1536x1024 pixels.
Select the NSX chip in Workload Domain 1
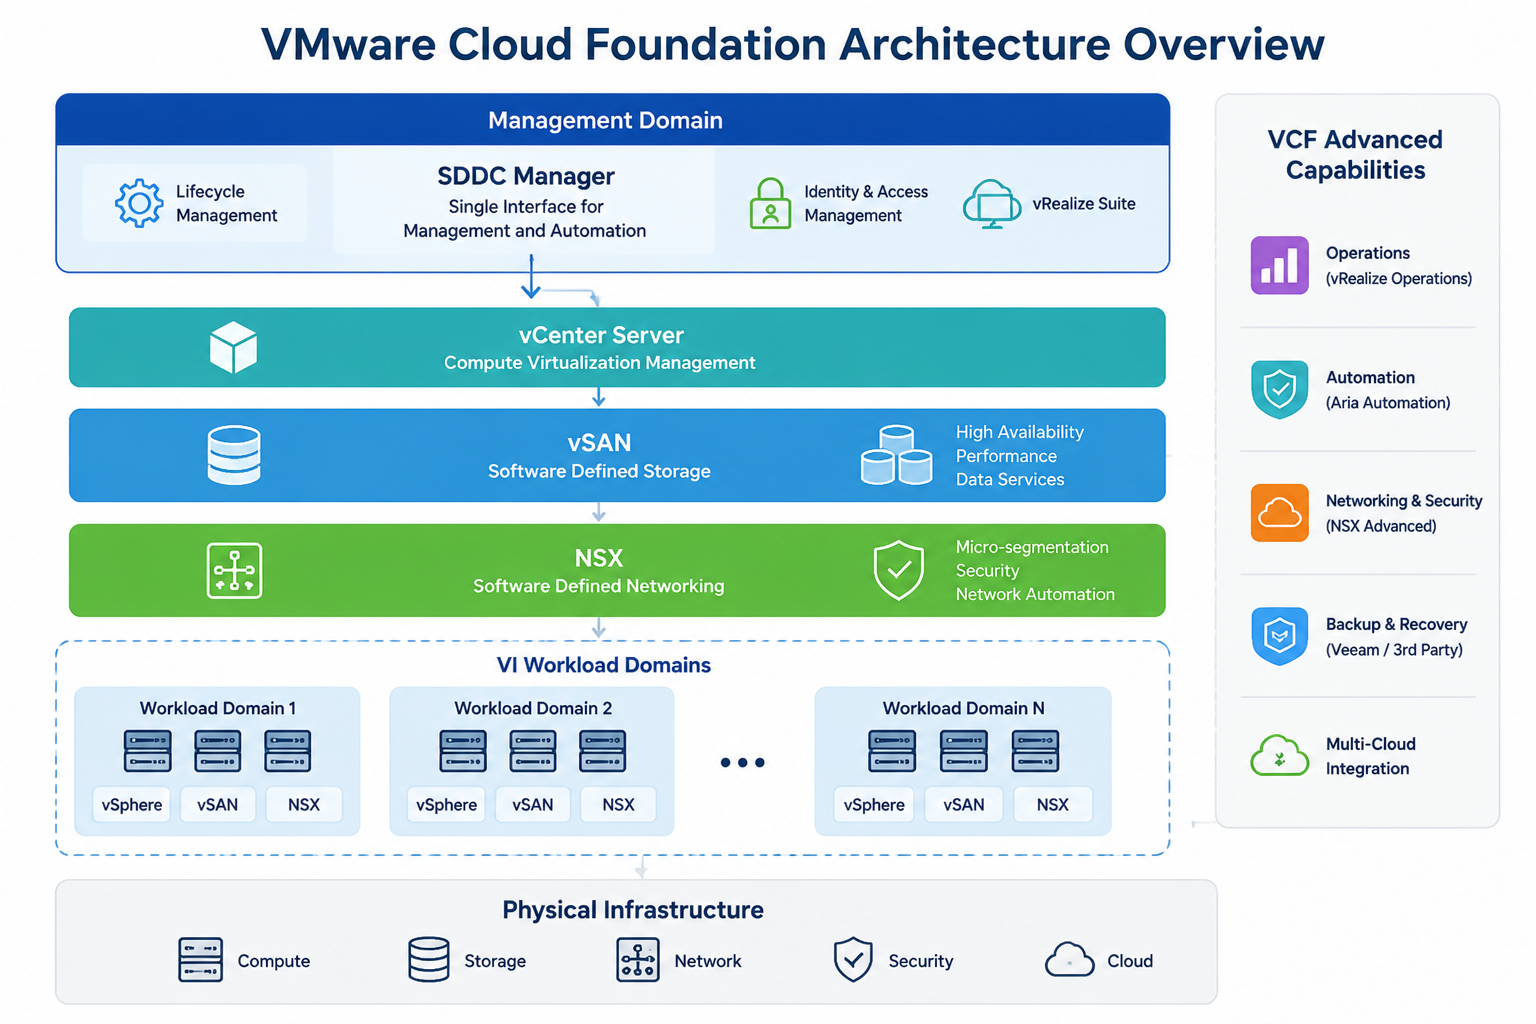pos(304,805)
